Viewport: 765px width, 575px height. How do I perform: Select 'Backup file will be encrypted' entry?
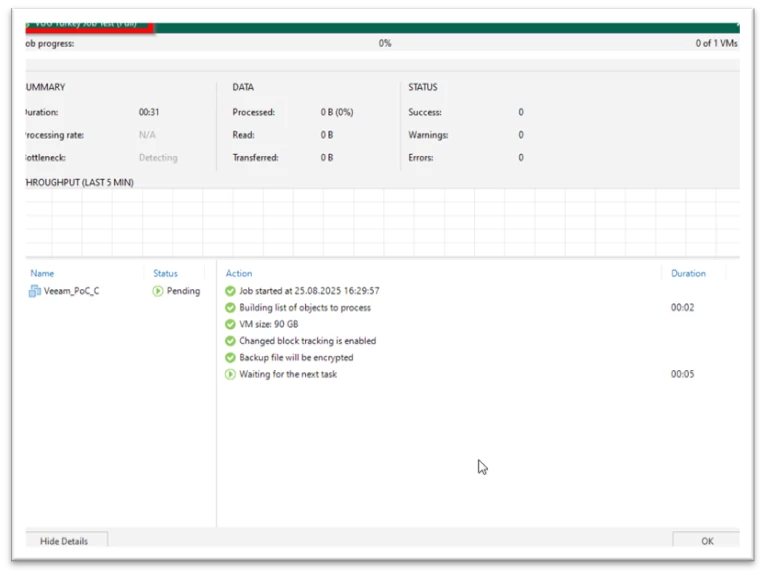pyautogui.click(x=296, y=357)
